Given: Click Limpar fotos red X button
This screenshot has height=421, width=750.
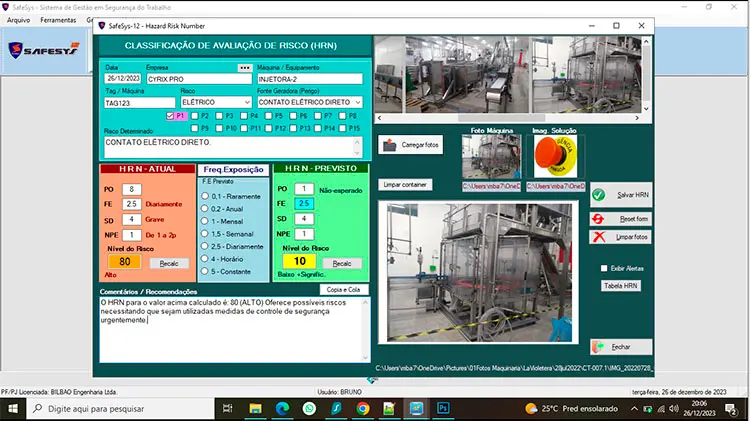Looking at the screenshot, I should [x=620, y=237].
